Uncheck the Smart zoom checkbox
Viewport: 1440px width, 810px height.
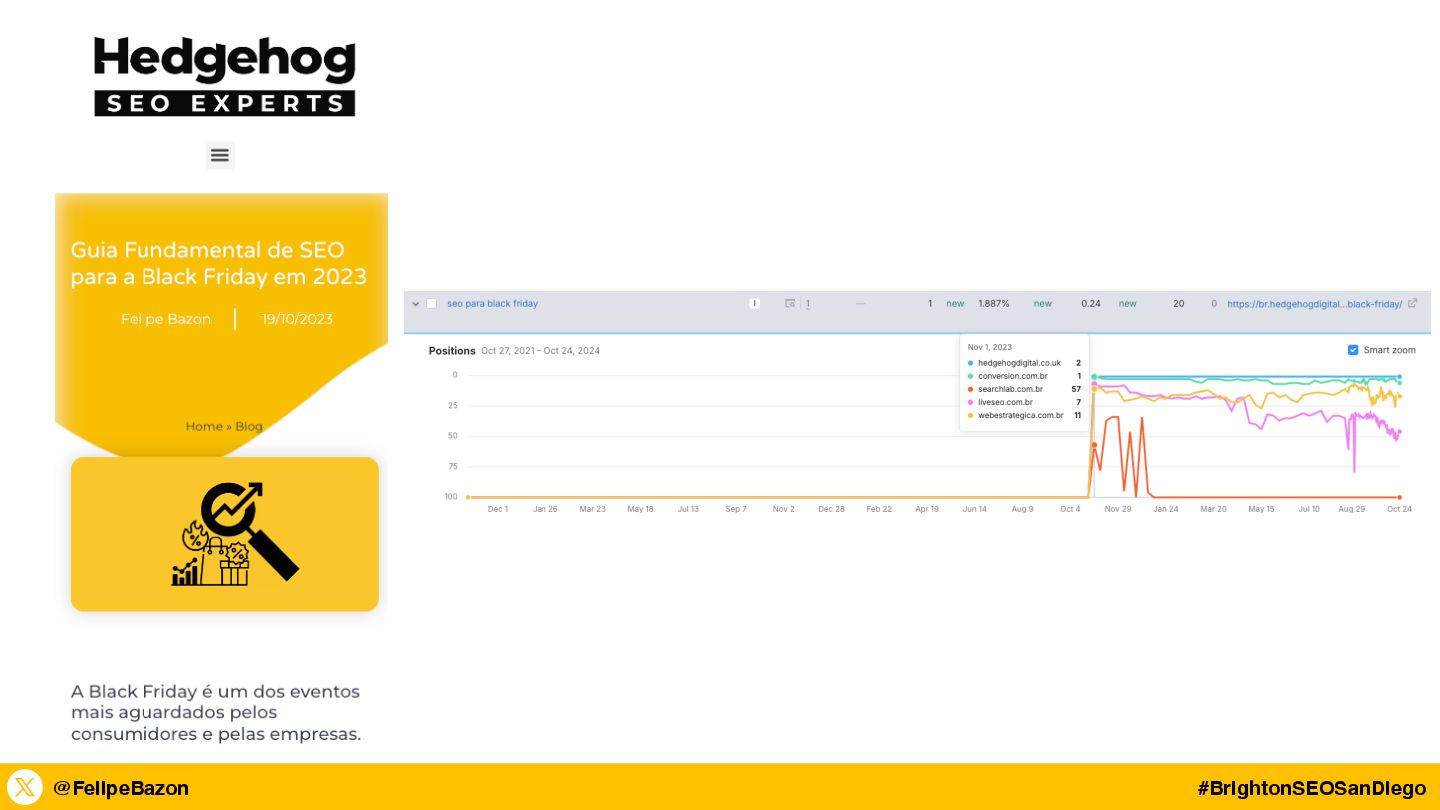(x=1353, y=350)
